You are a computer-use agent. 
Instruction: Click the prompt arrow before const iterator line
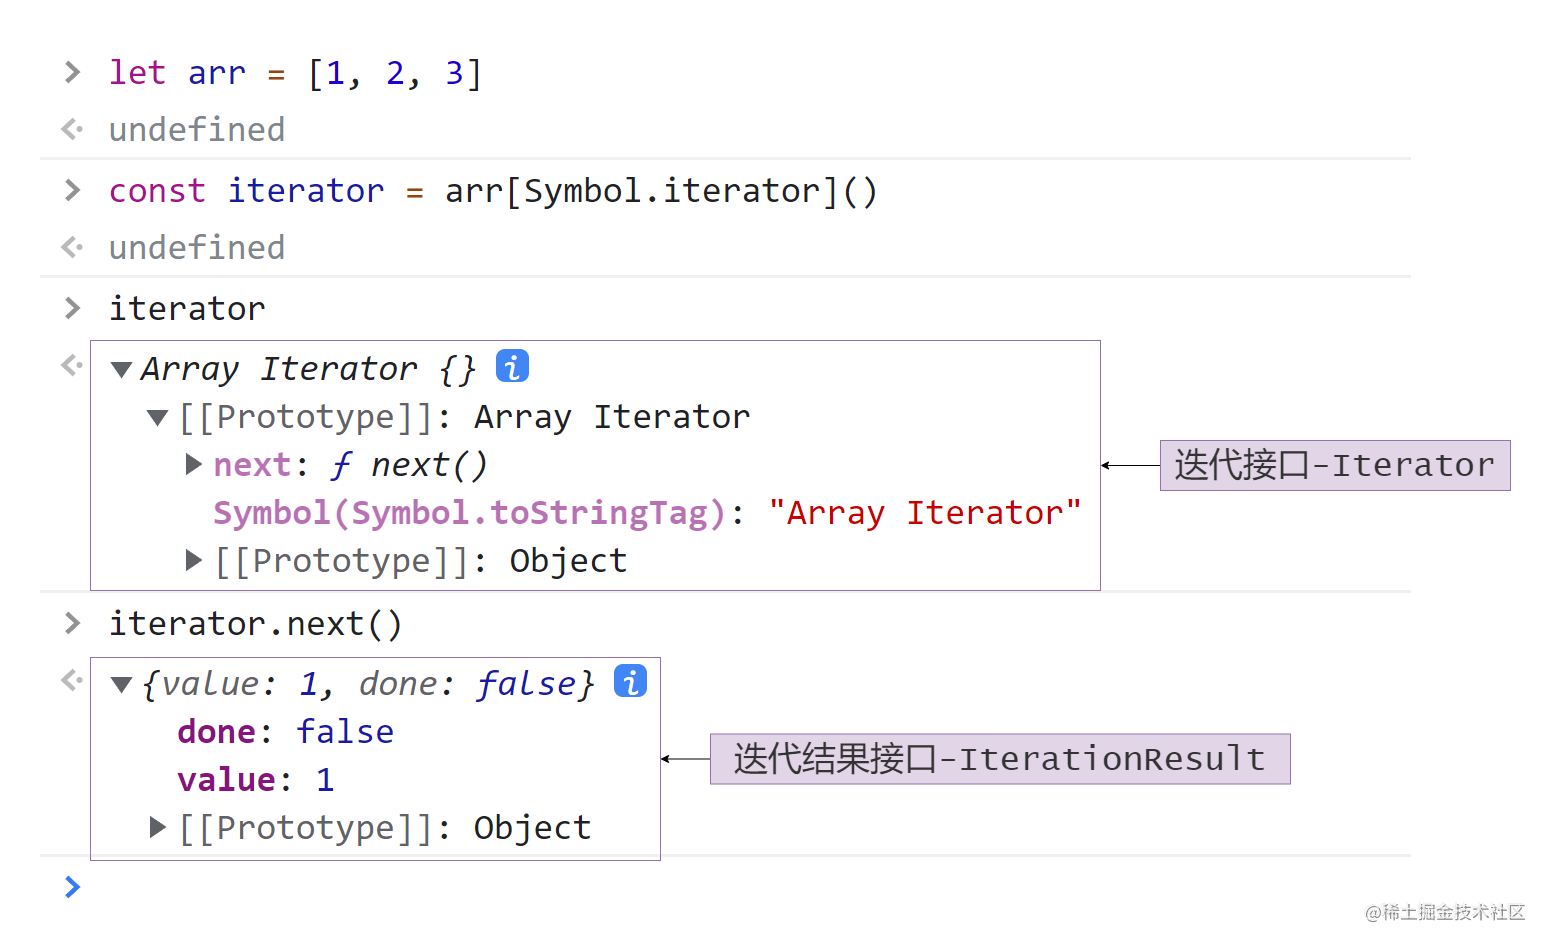[71, 190]
